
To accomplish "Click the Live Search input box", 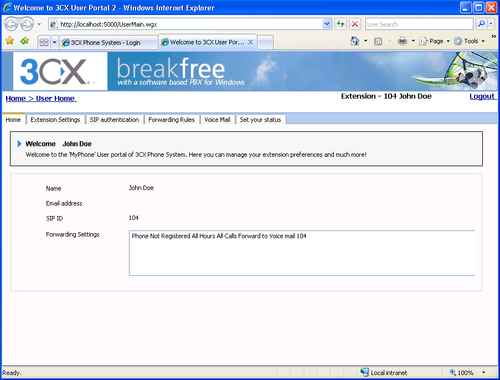I will coord(419,24).
